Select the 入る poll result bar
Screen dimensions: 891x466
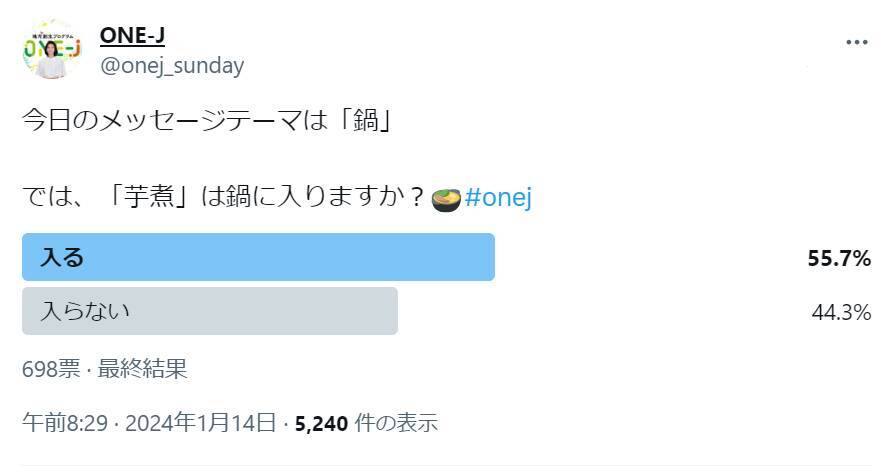click(258, 257)
